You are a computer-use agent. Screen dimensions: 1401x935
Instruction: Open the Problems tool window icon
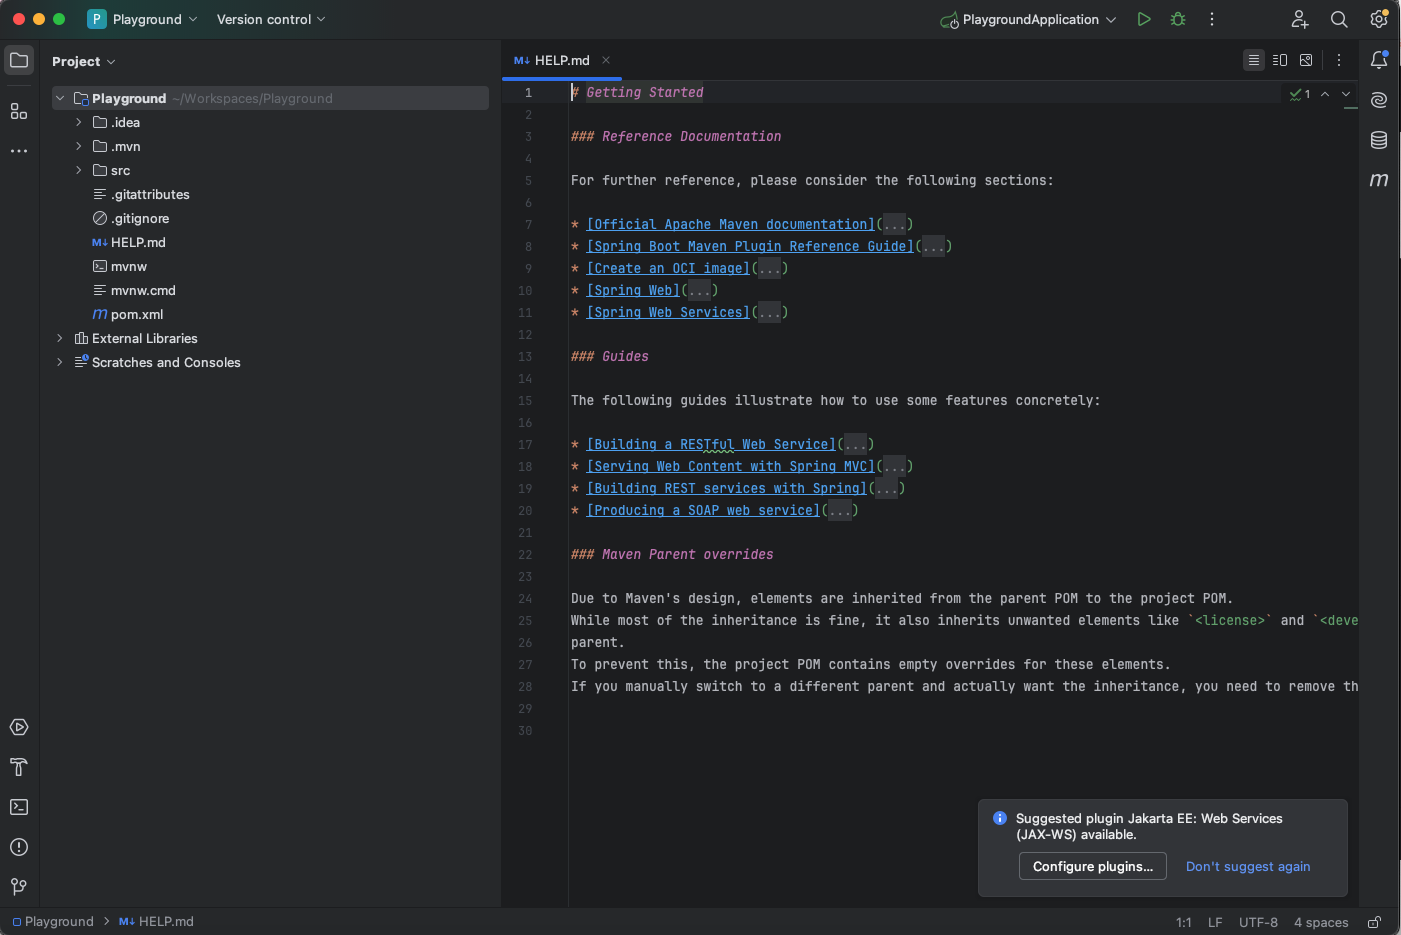(19, 847)
